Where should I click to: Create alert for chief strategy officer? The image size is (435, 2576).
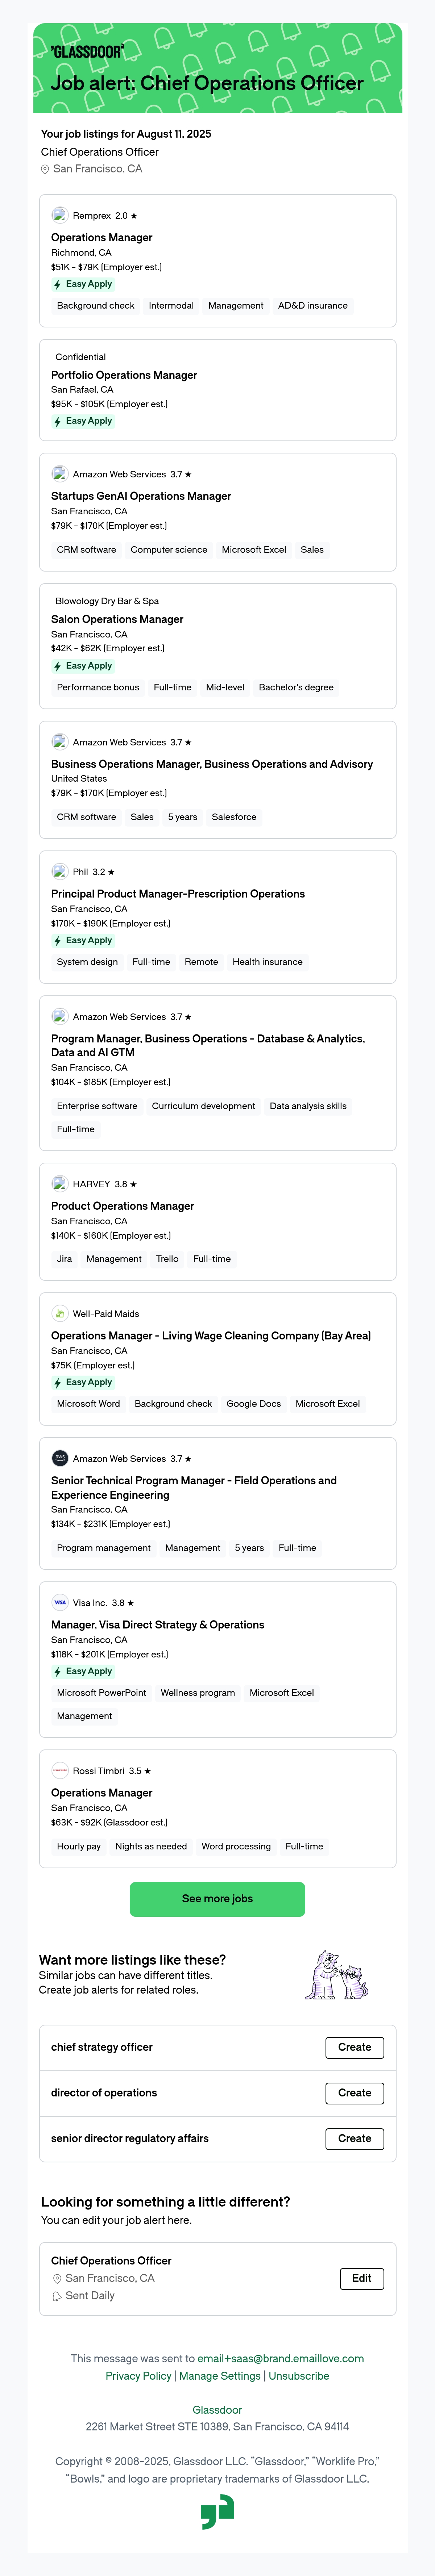click(354, 2047)
